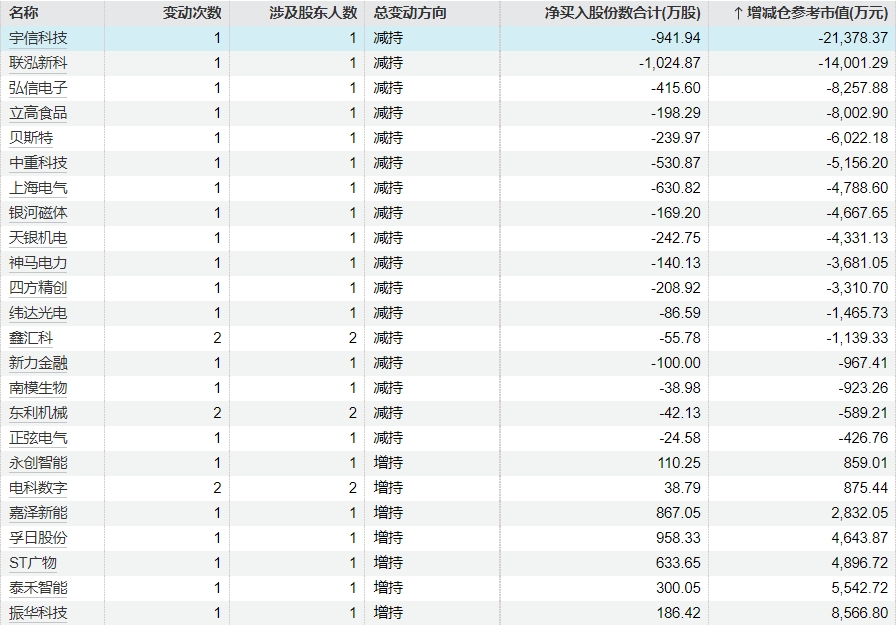896x625 pixels.
Task: Open the 上海电气 stock link
Action: [x=38, y=188]
